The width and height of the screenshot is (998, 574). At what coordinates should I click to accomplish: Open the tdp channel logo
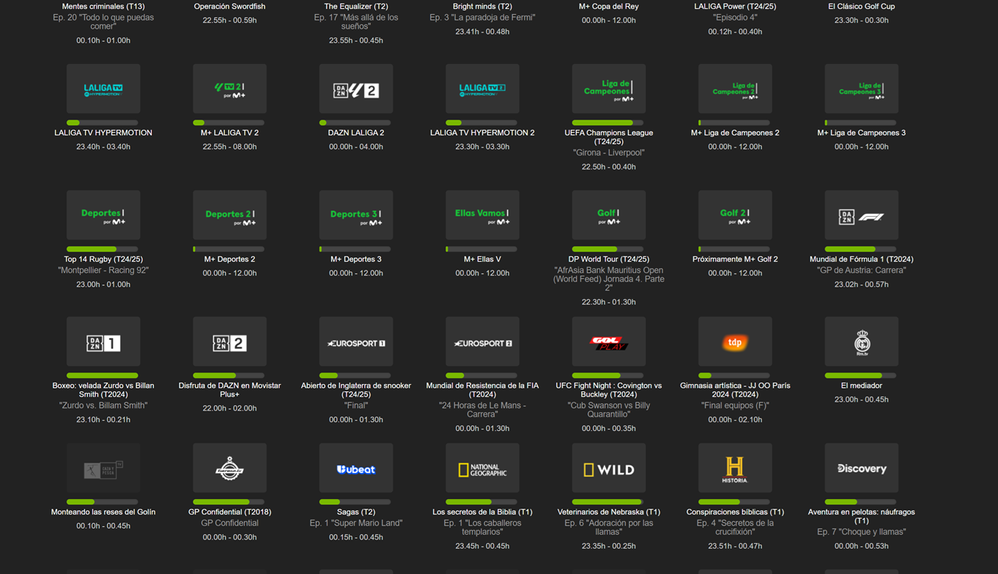pos(735,343)
